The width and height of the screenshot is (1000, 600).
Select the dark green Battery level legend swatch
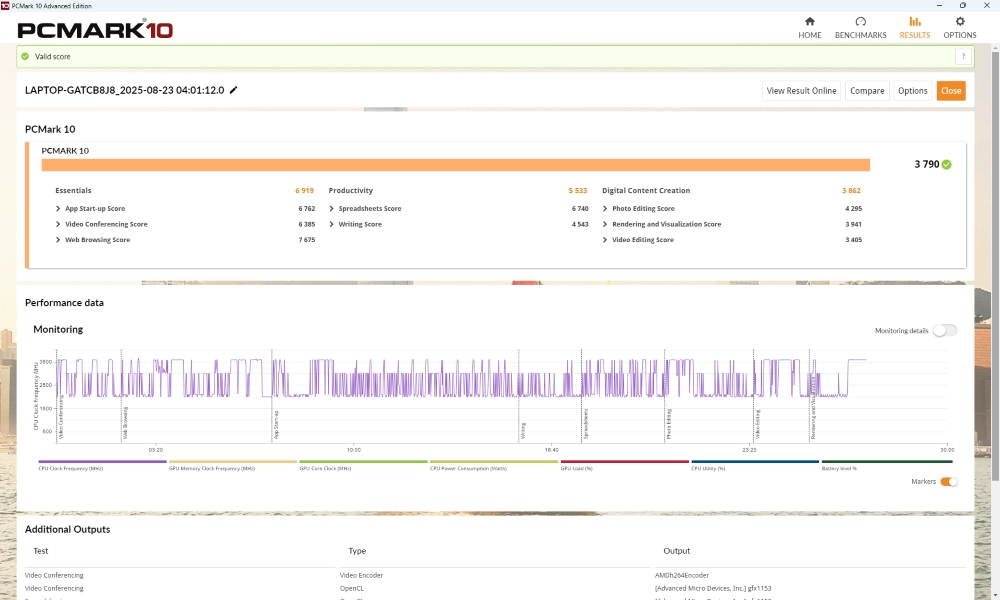(887, 461)
